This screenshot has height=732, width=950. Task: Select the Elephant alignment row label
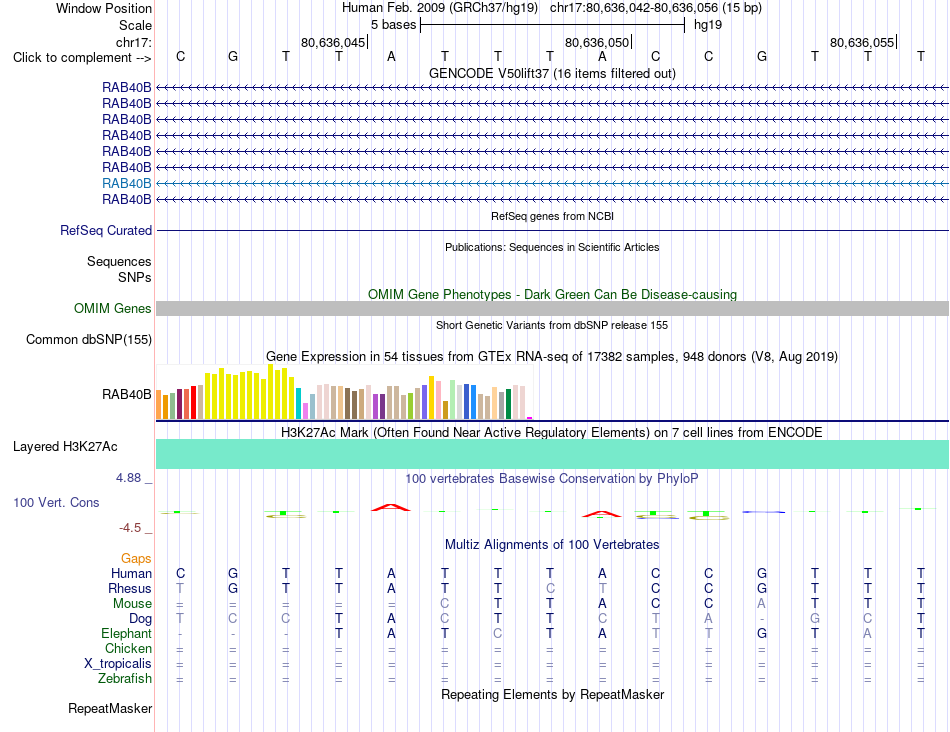(126, 633)
